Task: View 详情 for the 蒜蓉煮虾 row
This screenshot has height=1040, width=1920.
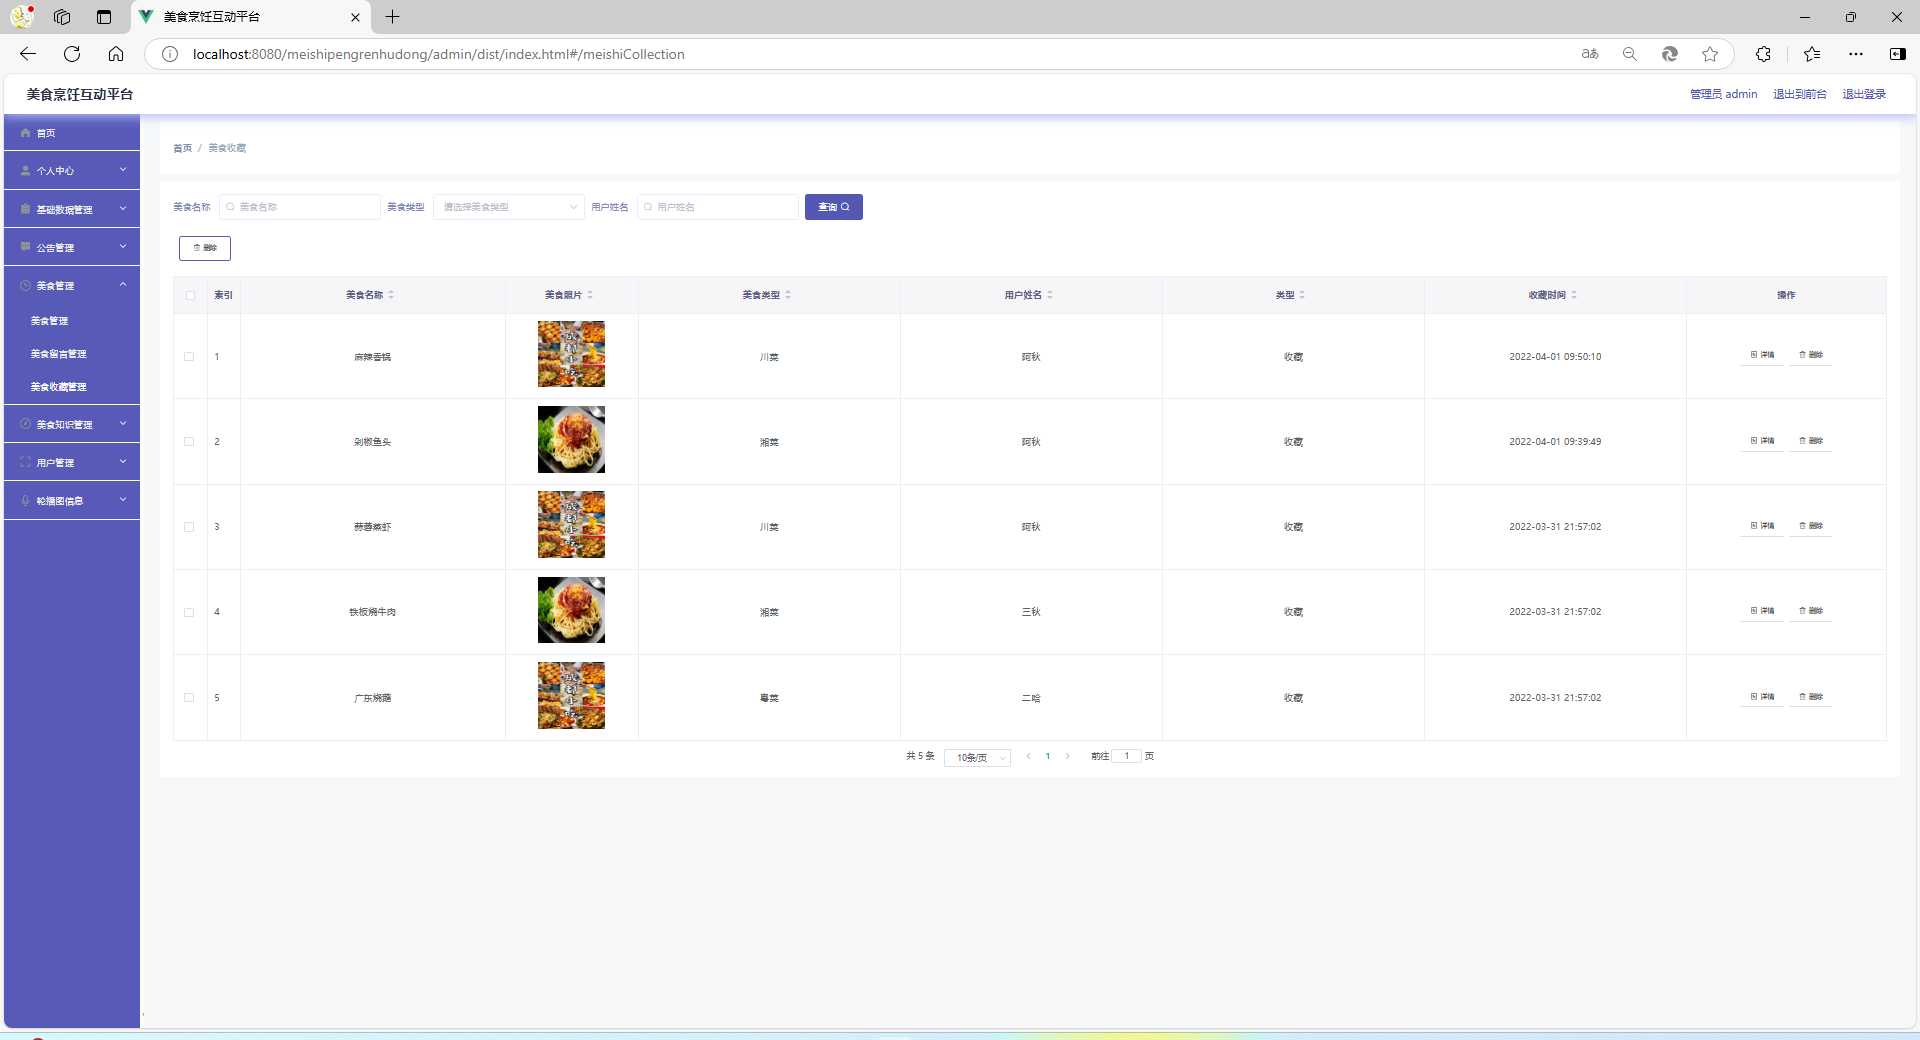Action: click(1762, 526)
